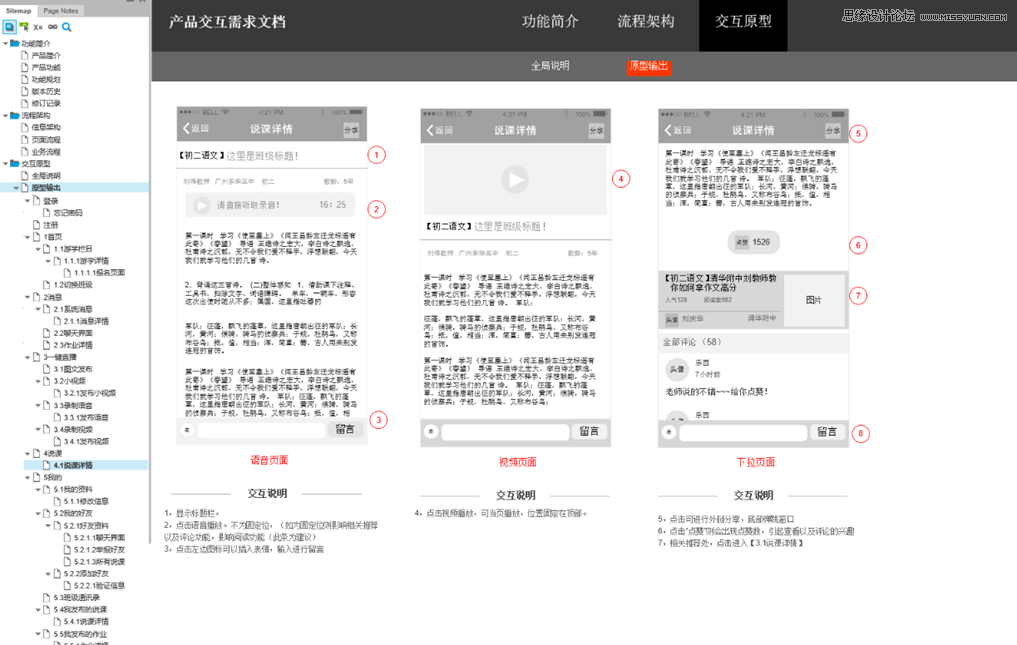Screen dimensions: 1017x645
Task: Click the 留言 button on the 语音页面 mockup
Action: [345, 430]
